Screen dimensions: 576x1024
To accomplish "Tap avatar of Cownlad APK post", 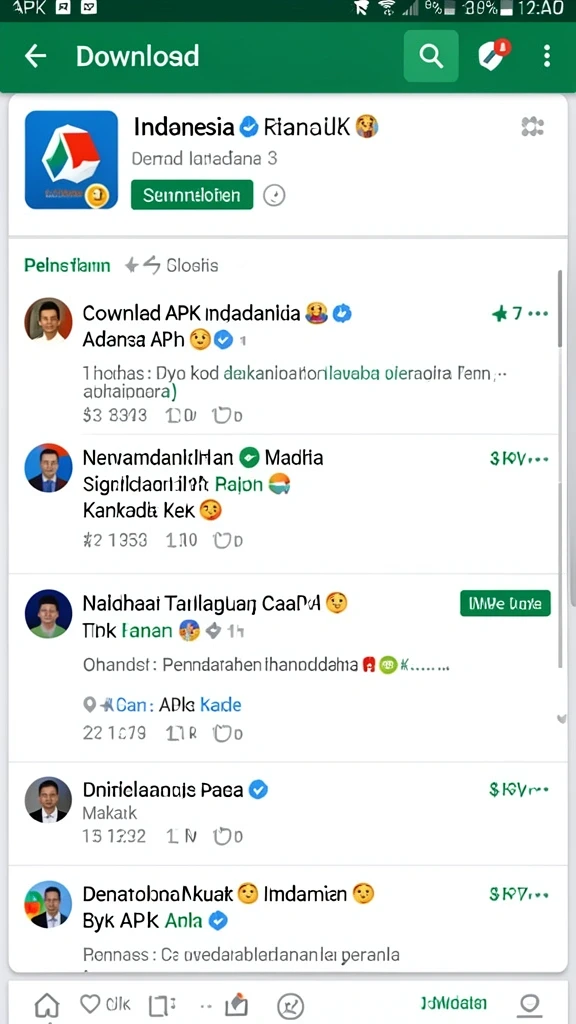I will coord(48,321).
